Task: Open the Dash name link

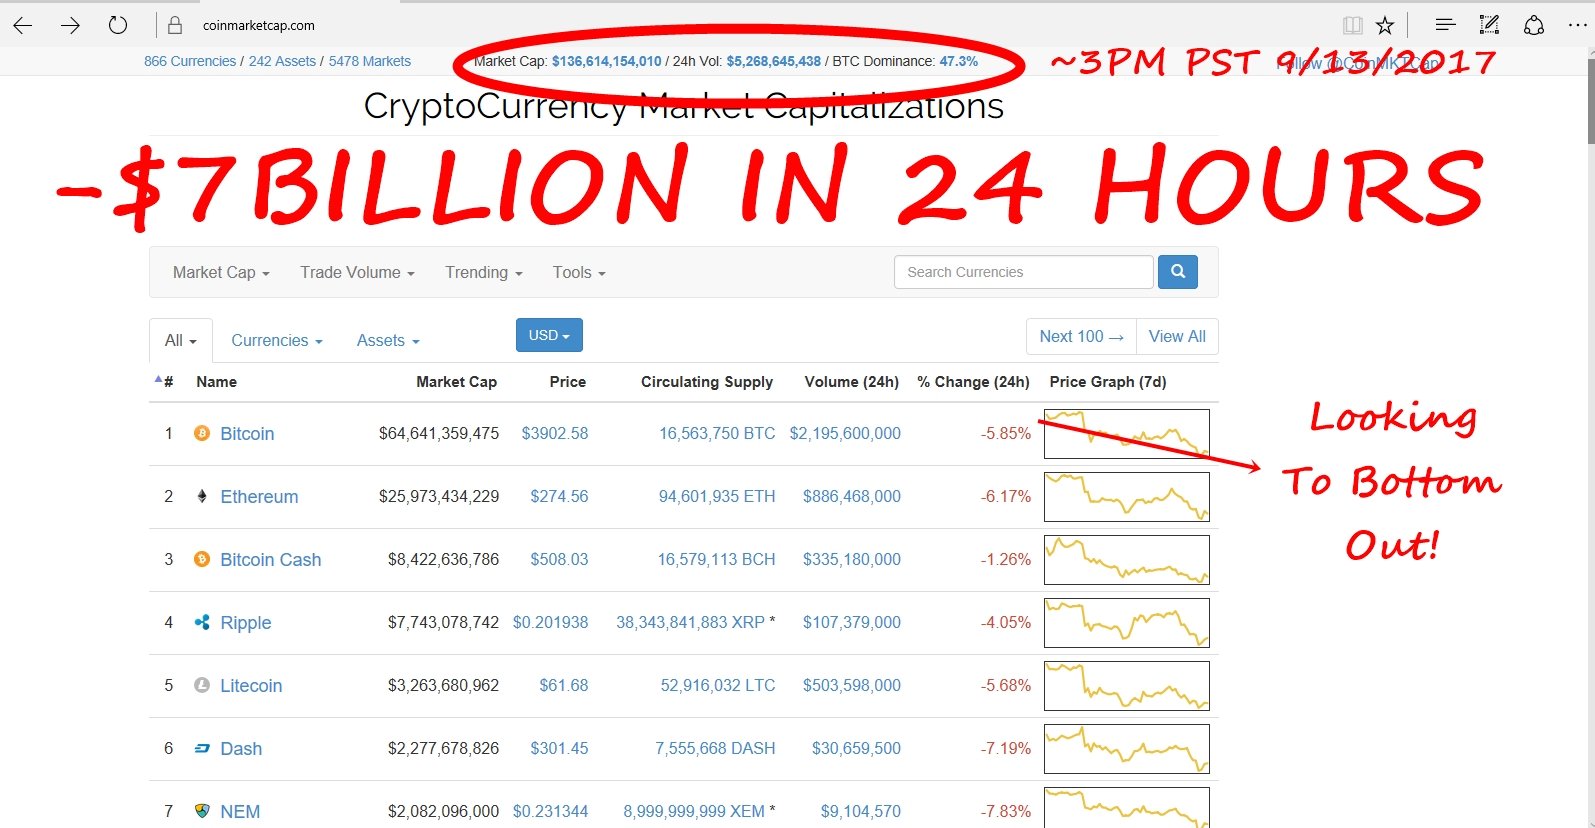Action: pos(241,748)
